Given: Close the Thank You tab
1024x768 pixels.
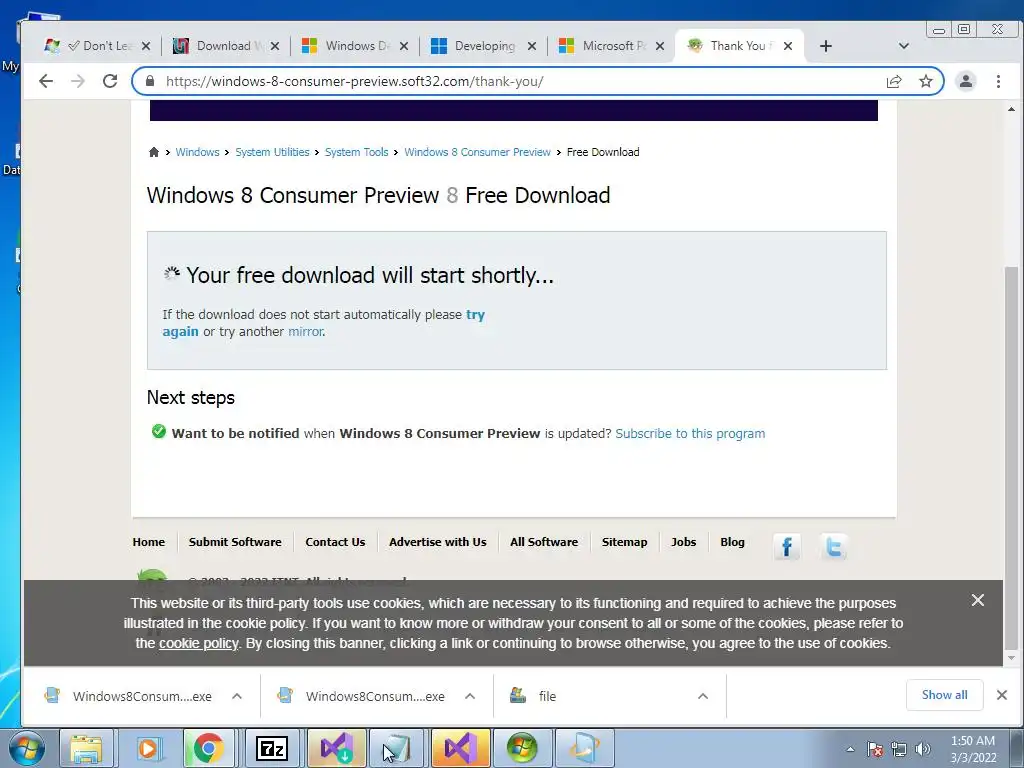Looking at the screenshot, I should click(x=788, y=46).
